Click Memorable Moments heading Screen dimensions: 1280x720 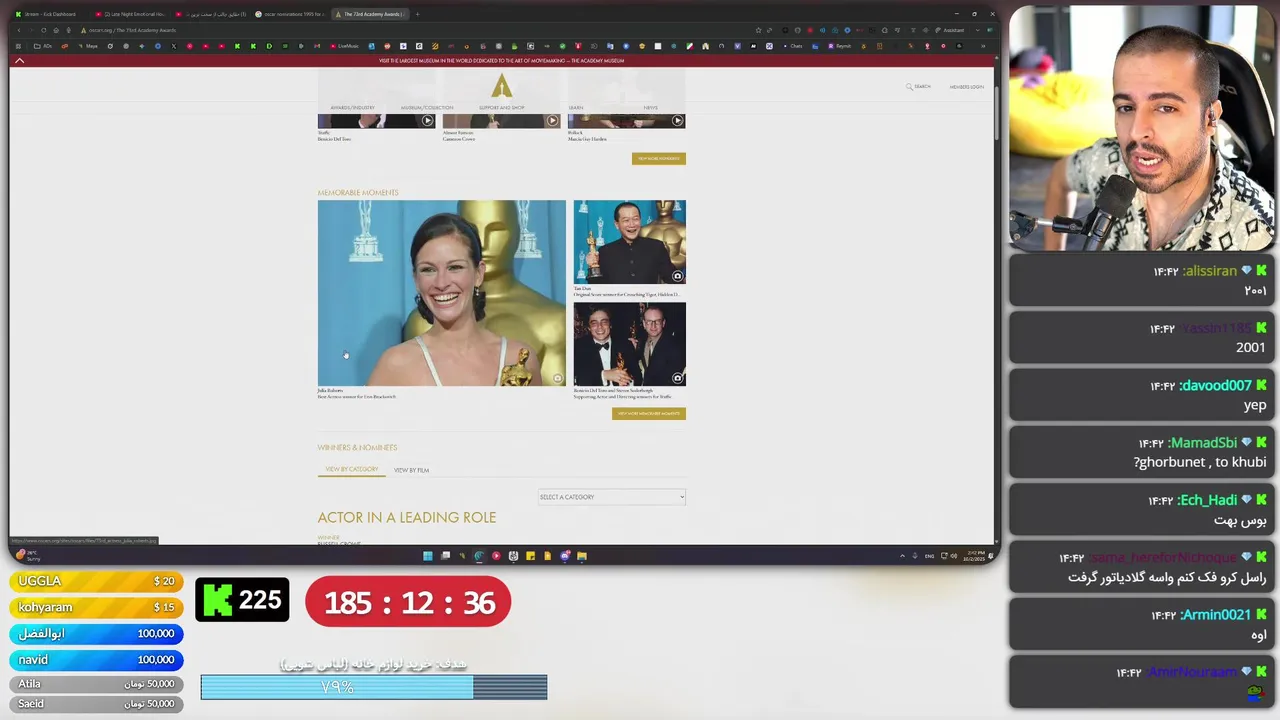click(358, 193)
